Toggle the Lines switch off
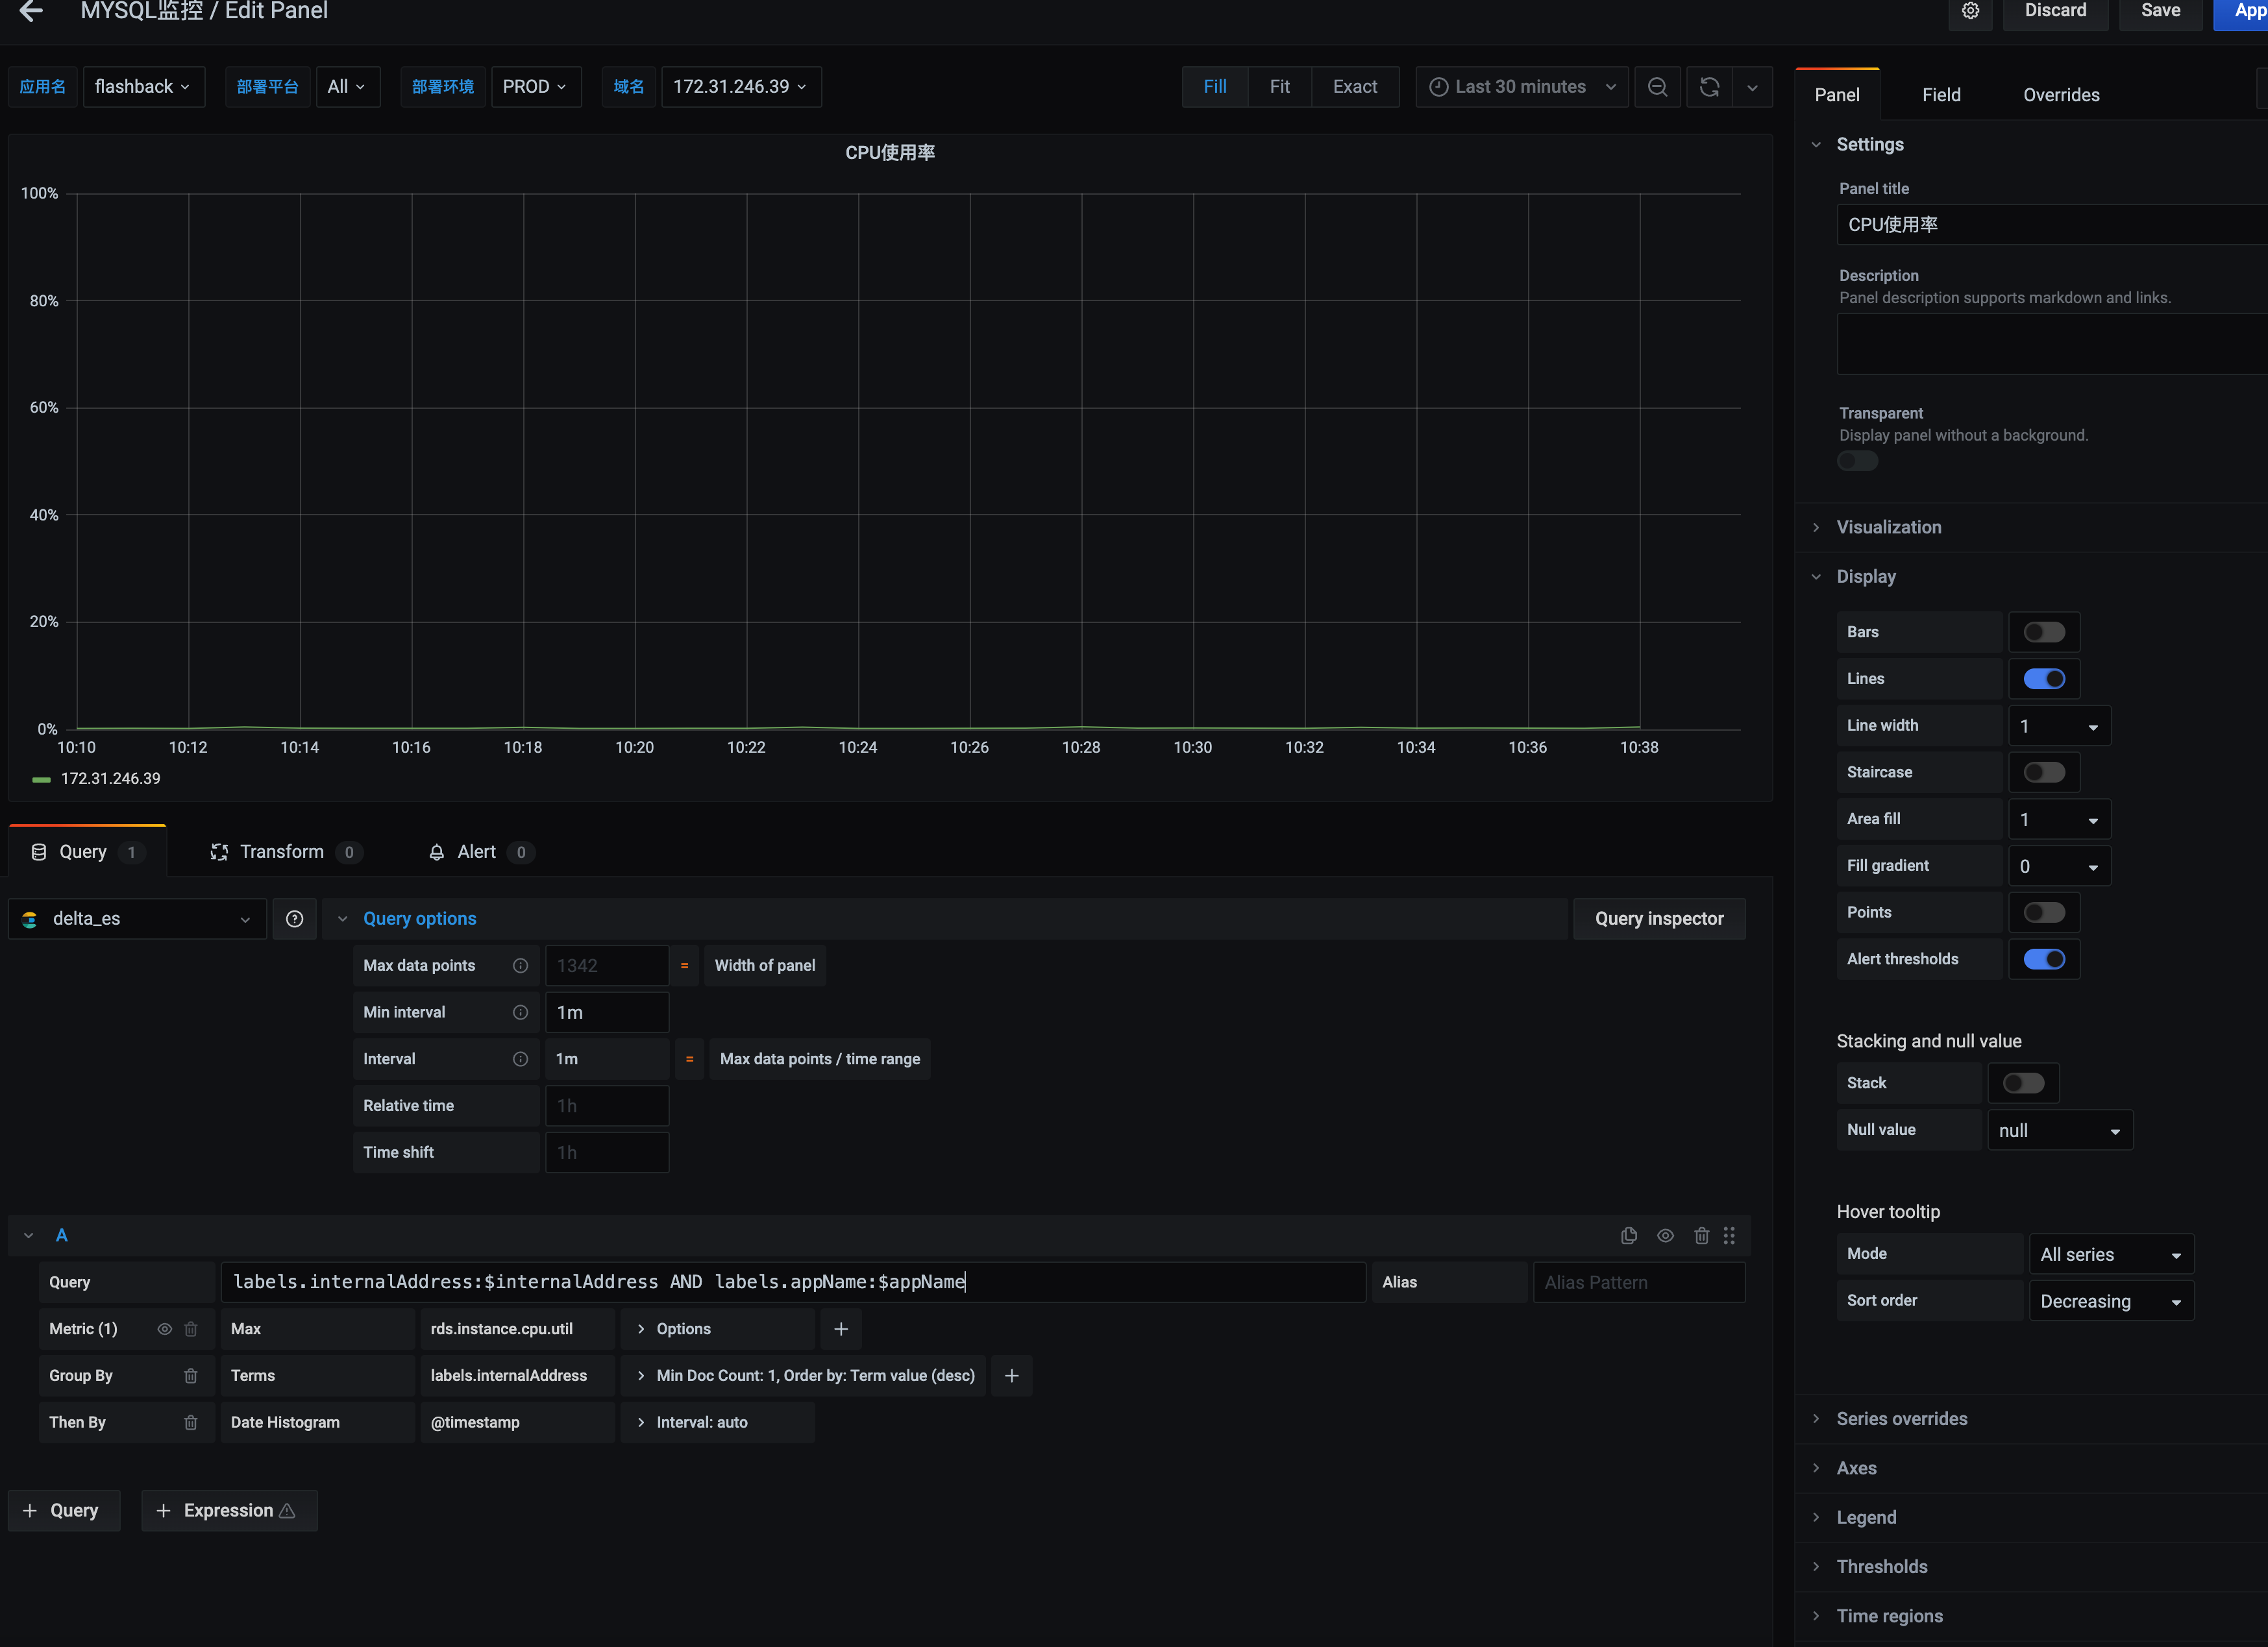 pyautogui.click(x=2044, y=679)
